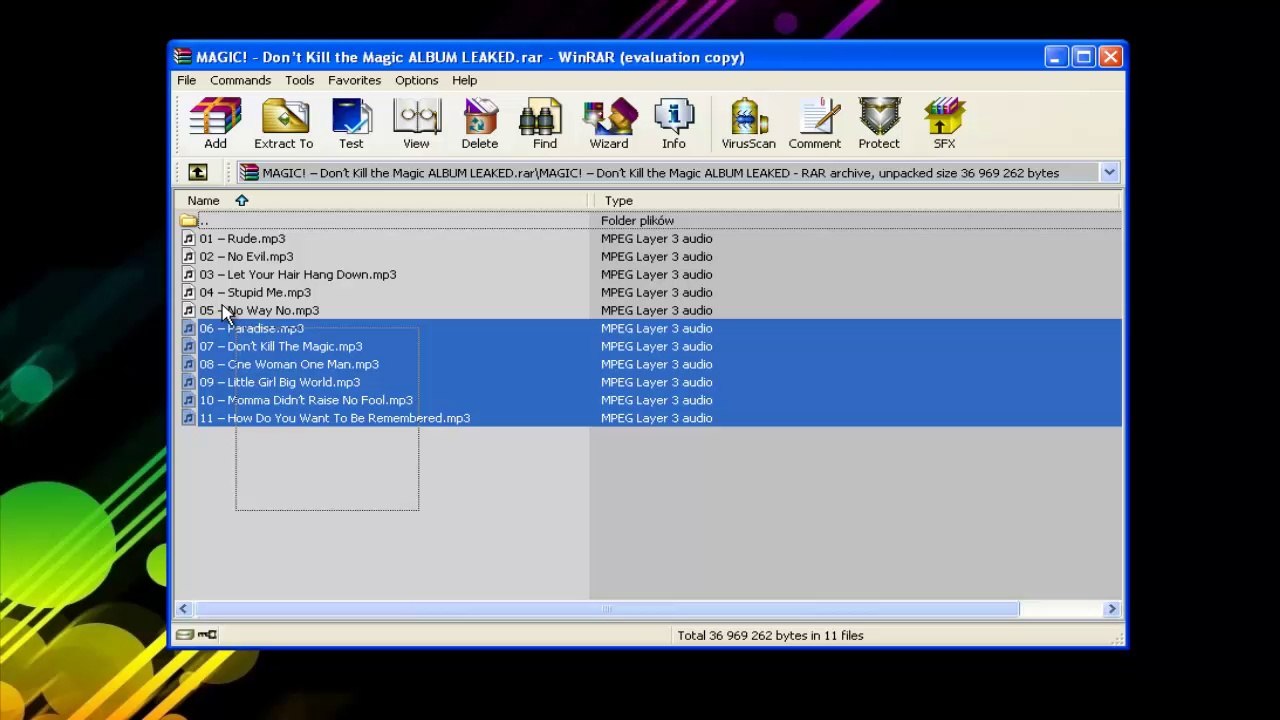Click the horizontal scrollbar thumb
Image resolution: width=1280 pixels, height=720 pixels.
[x=605, y=609]
